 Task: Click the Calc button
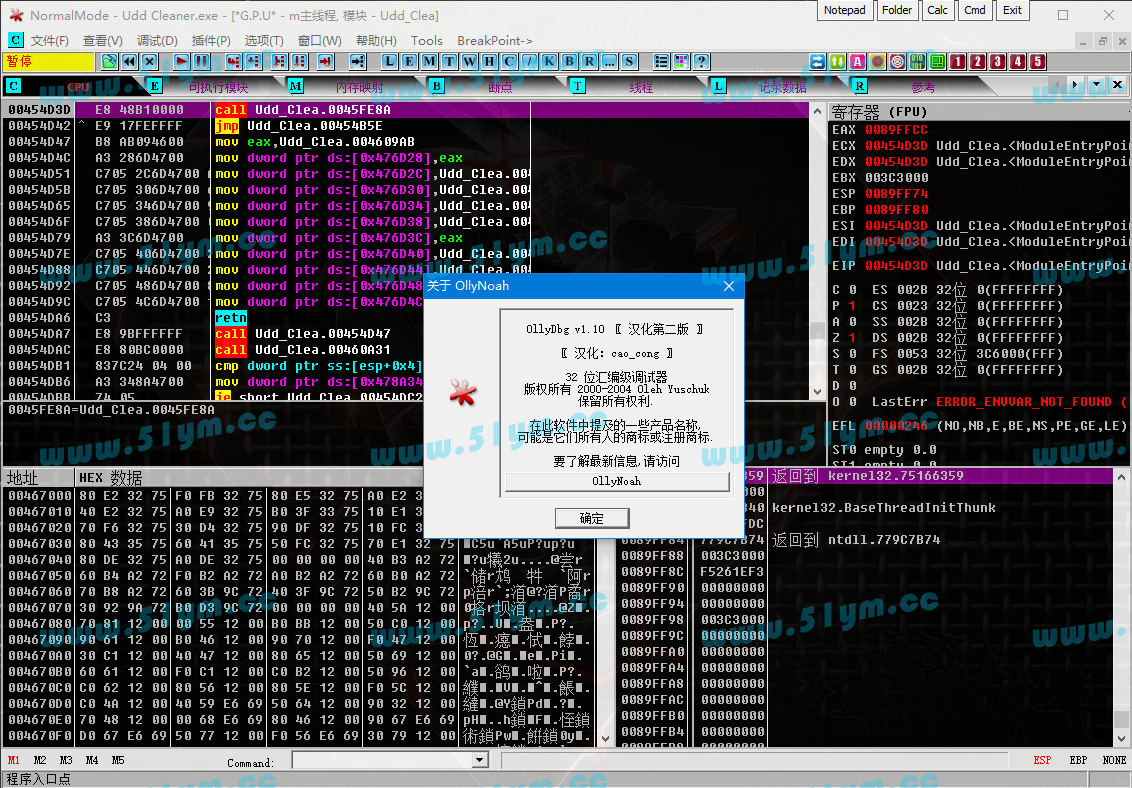pyautogui.click(x=938, y=10)
